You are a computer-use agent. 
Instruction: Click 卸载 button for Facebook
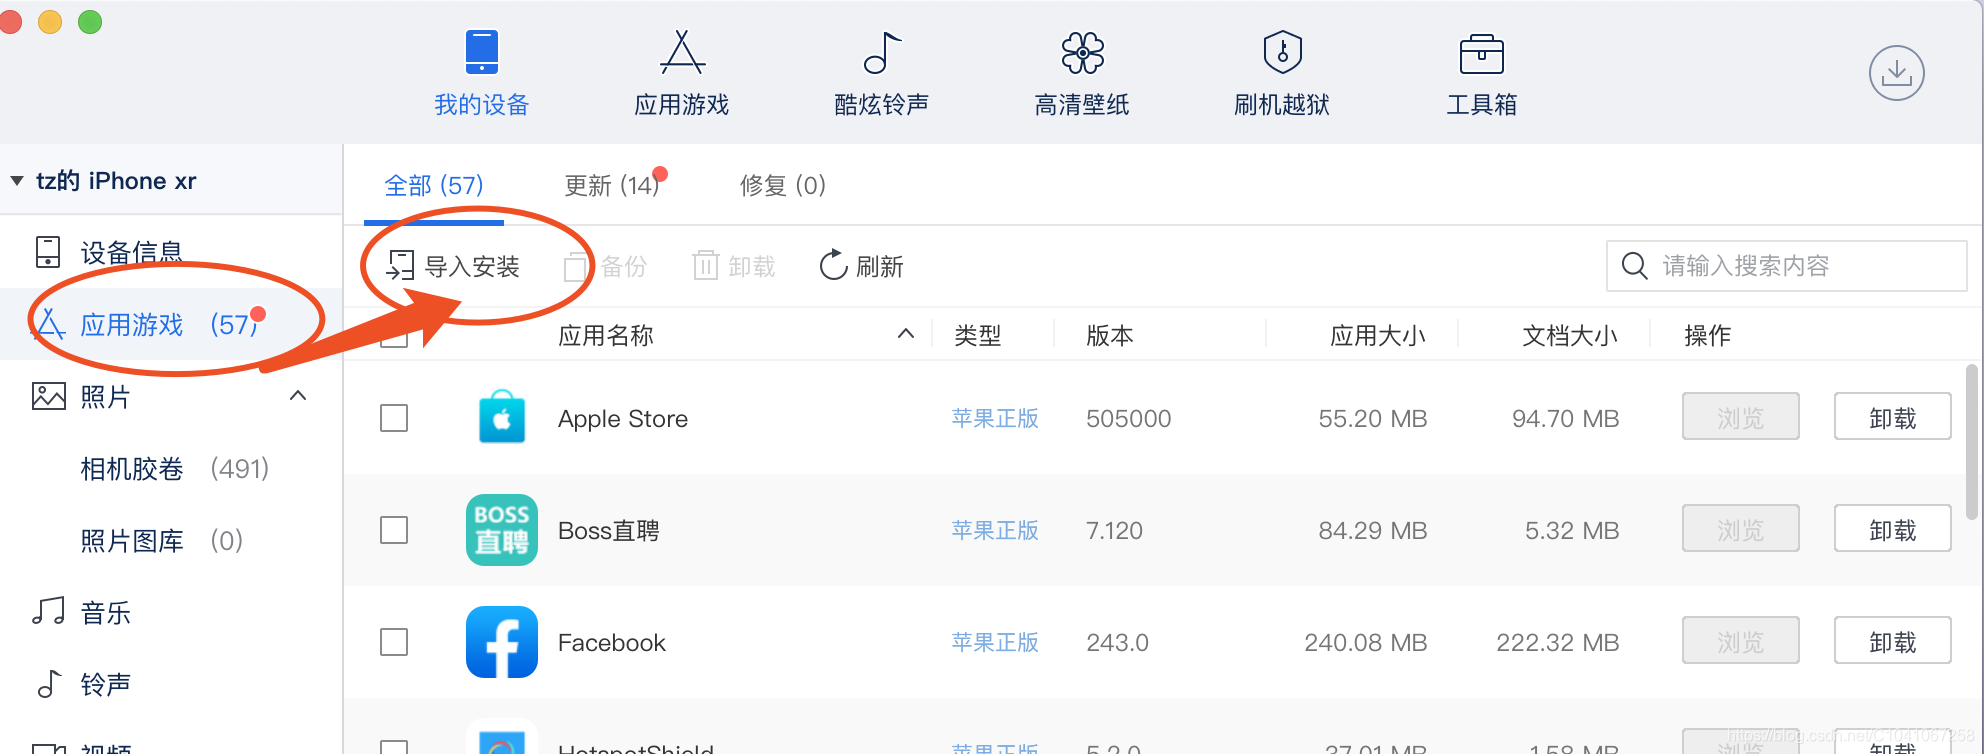[x=1893, y=640]
